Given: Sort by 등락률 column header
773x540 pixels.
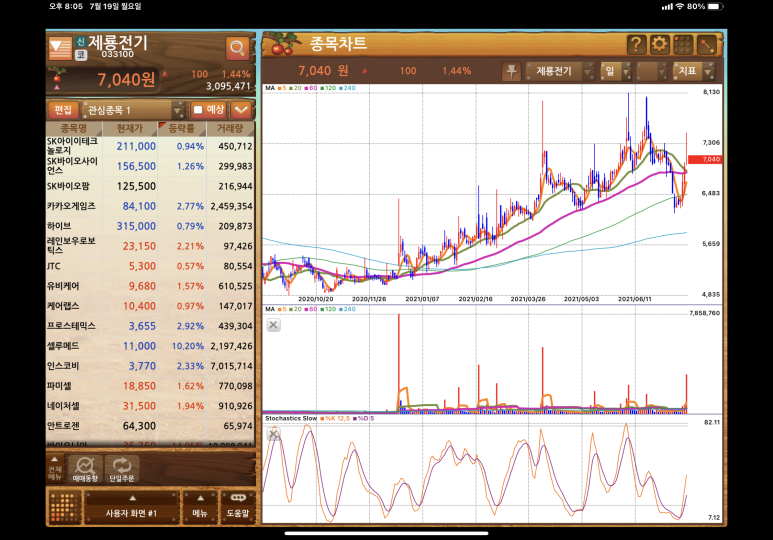Looking at the screenshot, I should 182,129.
